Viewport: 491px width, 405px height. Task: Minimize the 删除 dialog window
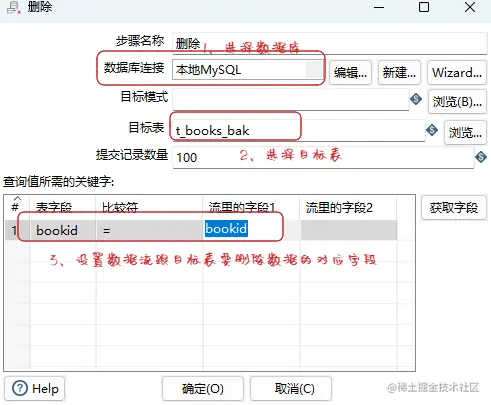[379, 7]
